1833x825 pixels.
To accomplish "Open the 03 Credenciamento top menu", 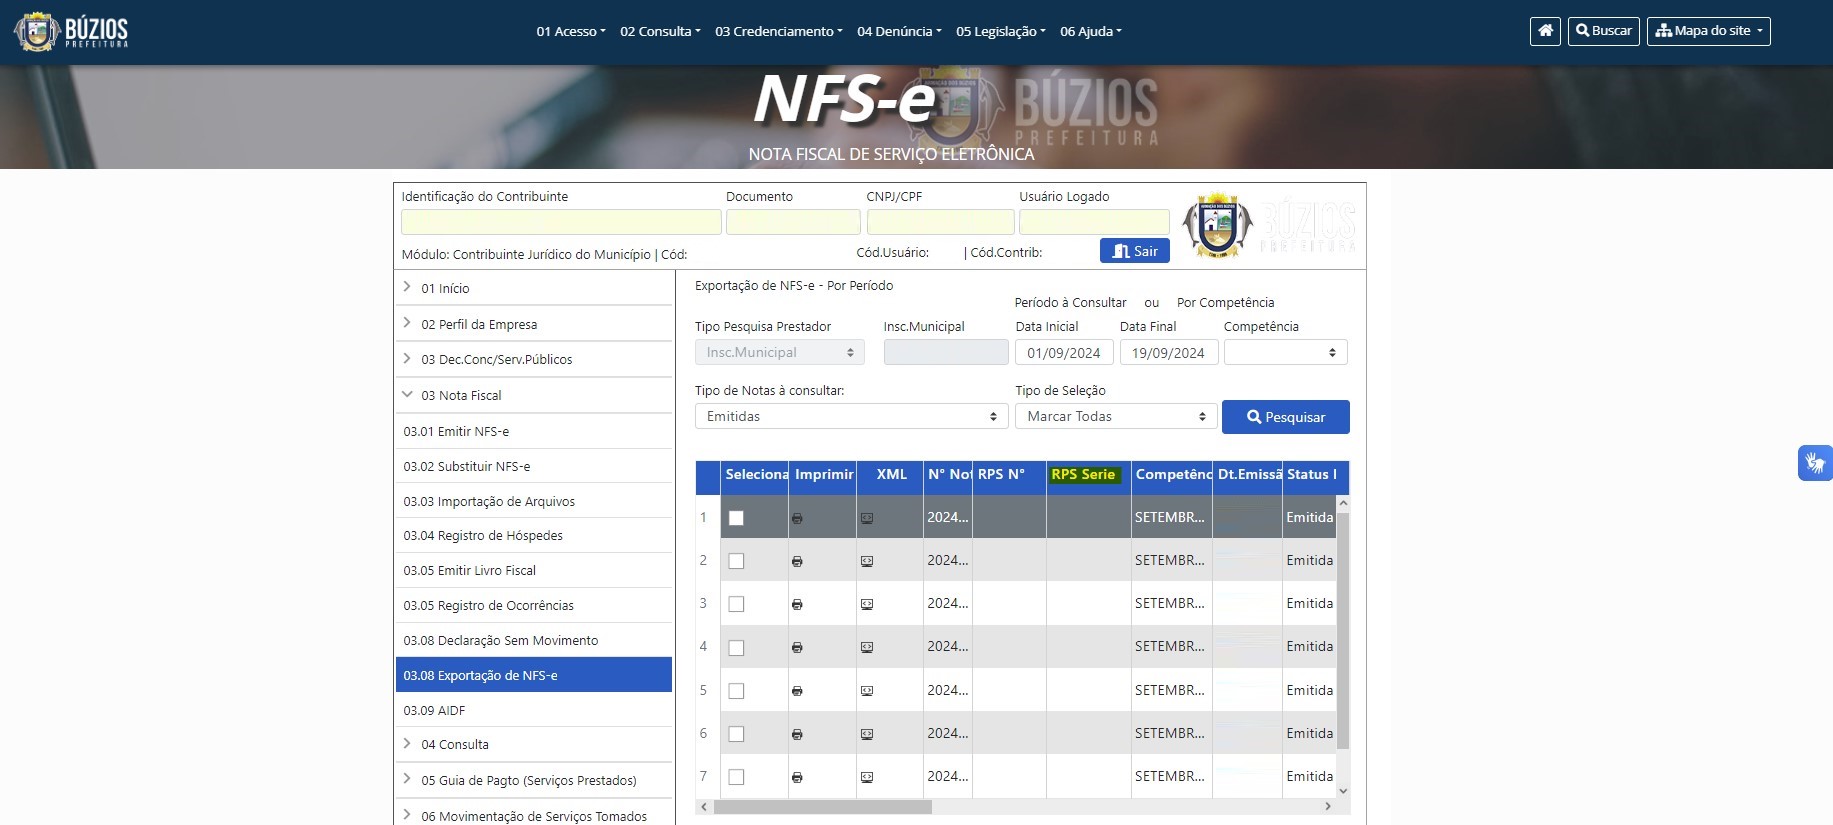I will pyautogui.click(x=779, y=31).
